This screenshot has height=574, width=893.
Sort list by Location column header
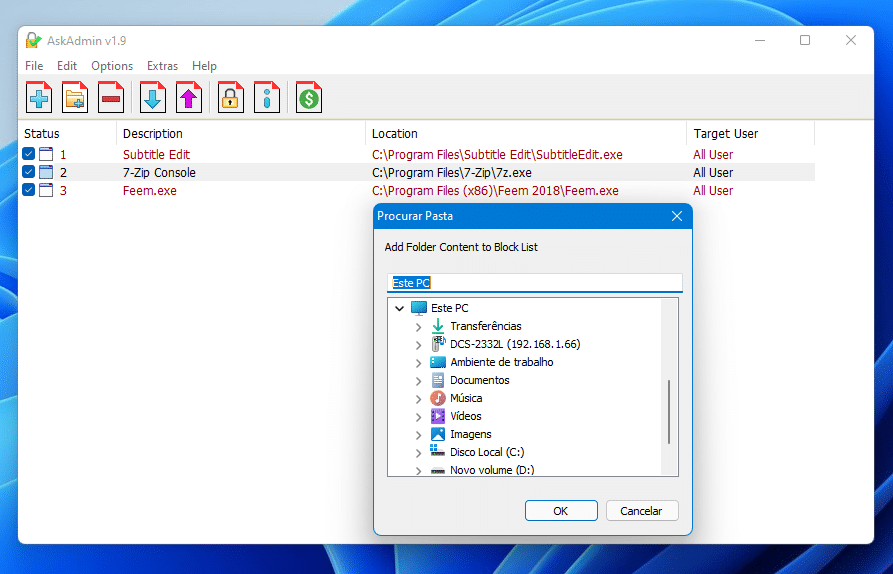point(526,133)
